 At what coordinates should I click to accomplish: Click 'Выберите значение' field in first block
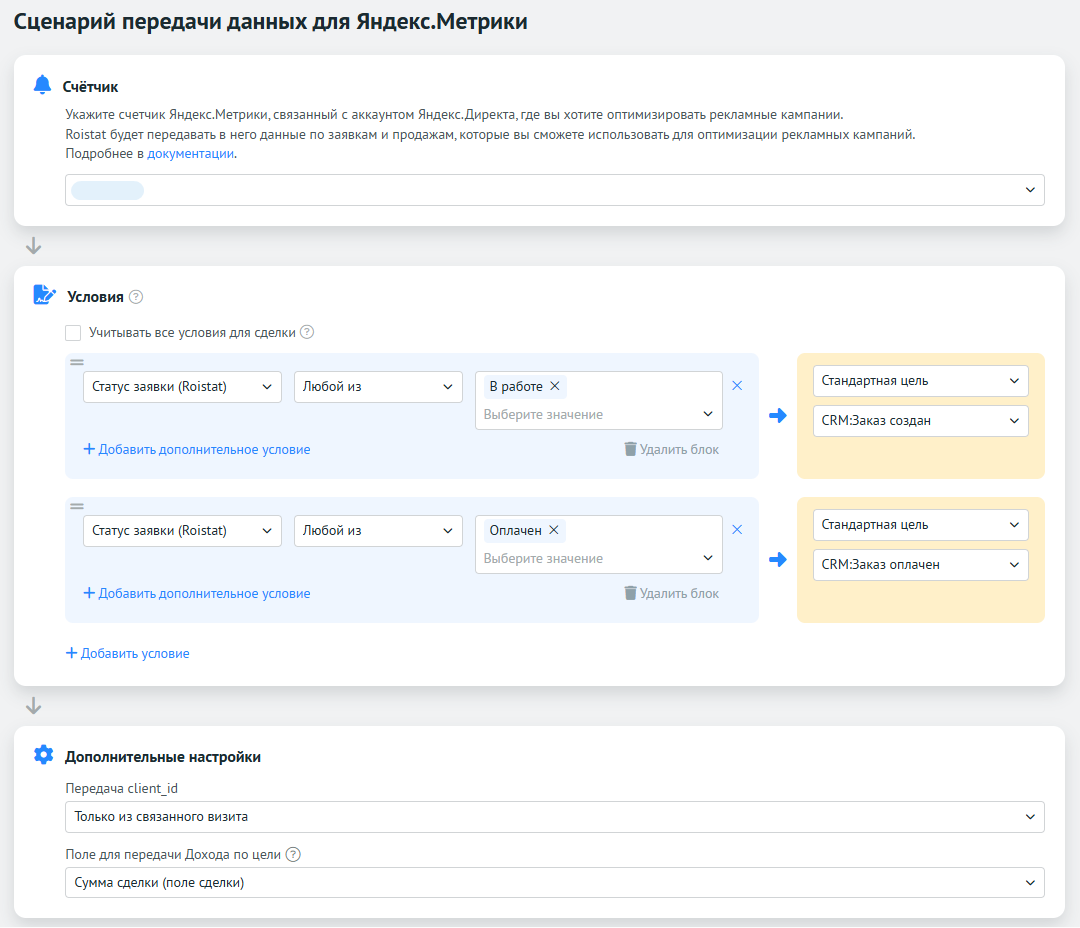590,414
